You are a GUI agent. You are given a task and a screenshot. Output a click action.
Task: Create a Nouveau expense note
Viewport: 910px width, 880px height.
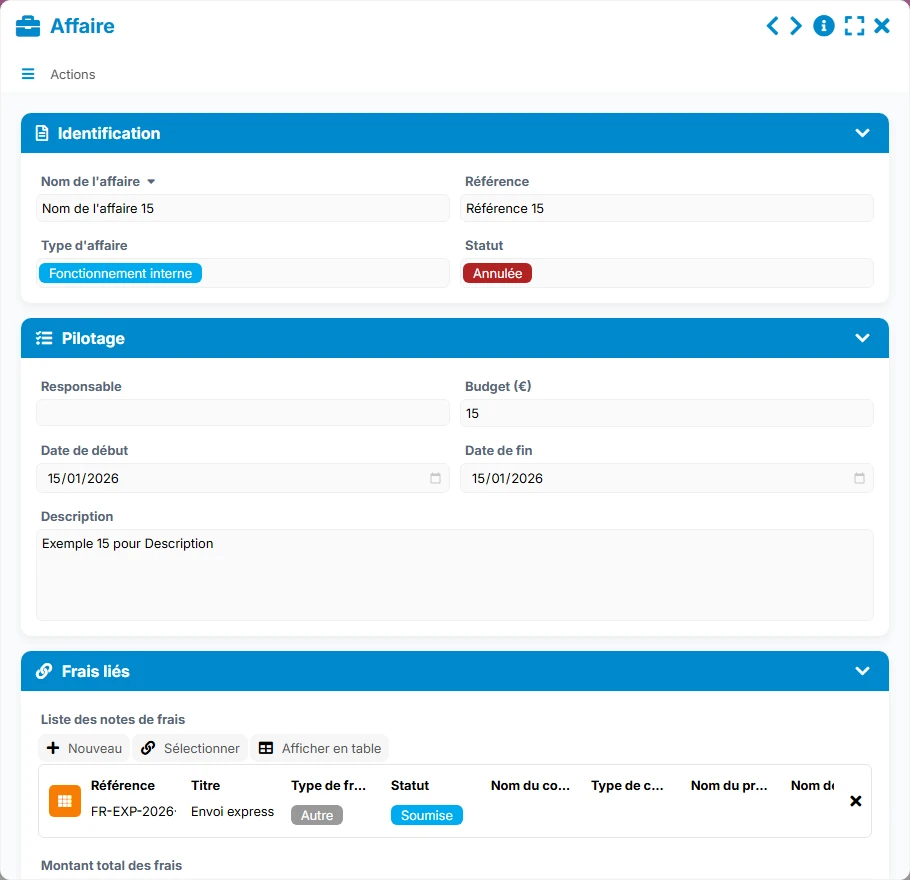coord(84,748)
